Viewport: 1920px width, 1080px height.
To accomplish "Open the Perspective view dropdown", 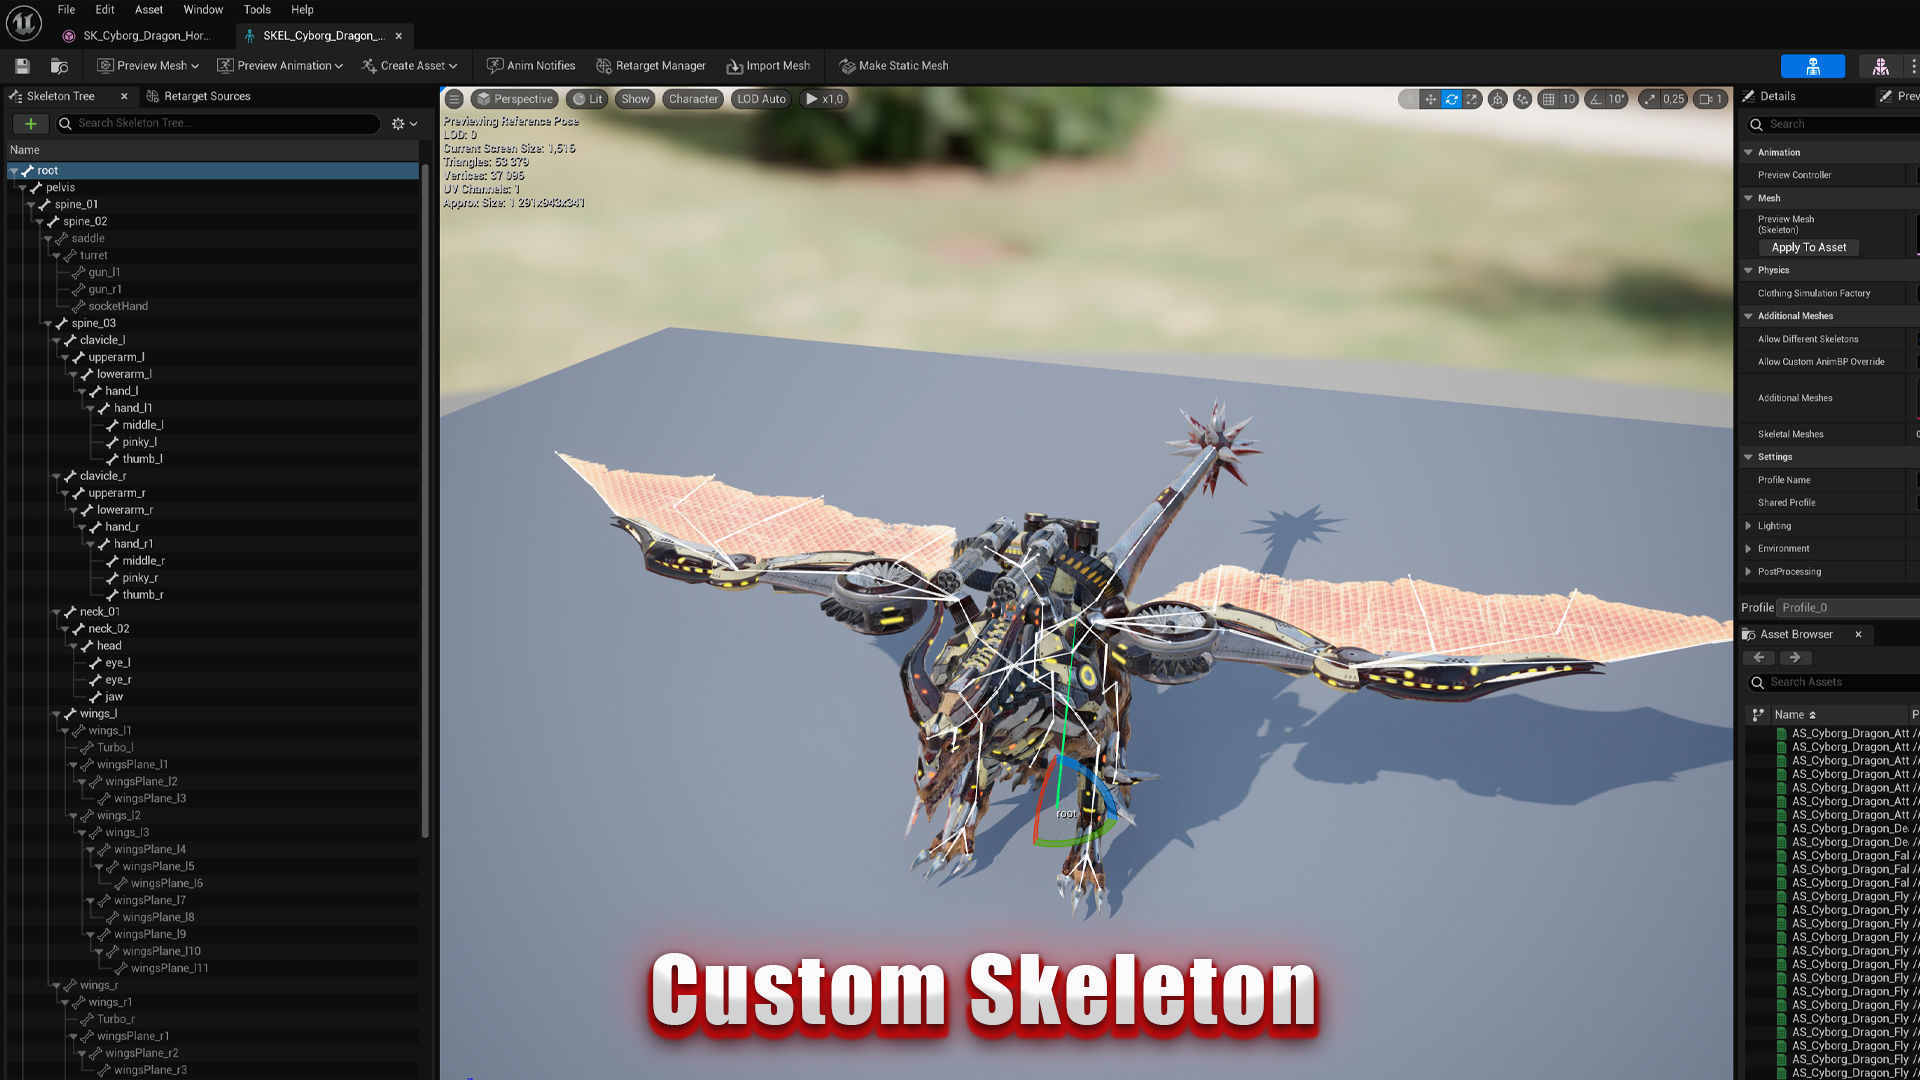I will pyautogui.click(x=515, y=99).
